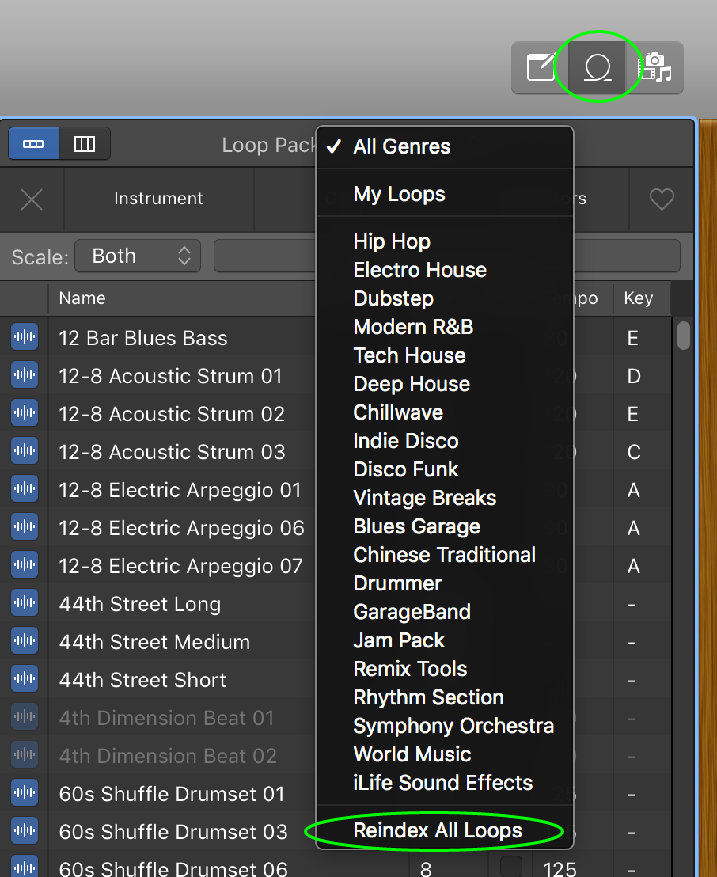Click the waveform icon for 60s Shuffle Drumset 01
Screen dimensions: 717x877
[24, 794]
